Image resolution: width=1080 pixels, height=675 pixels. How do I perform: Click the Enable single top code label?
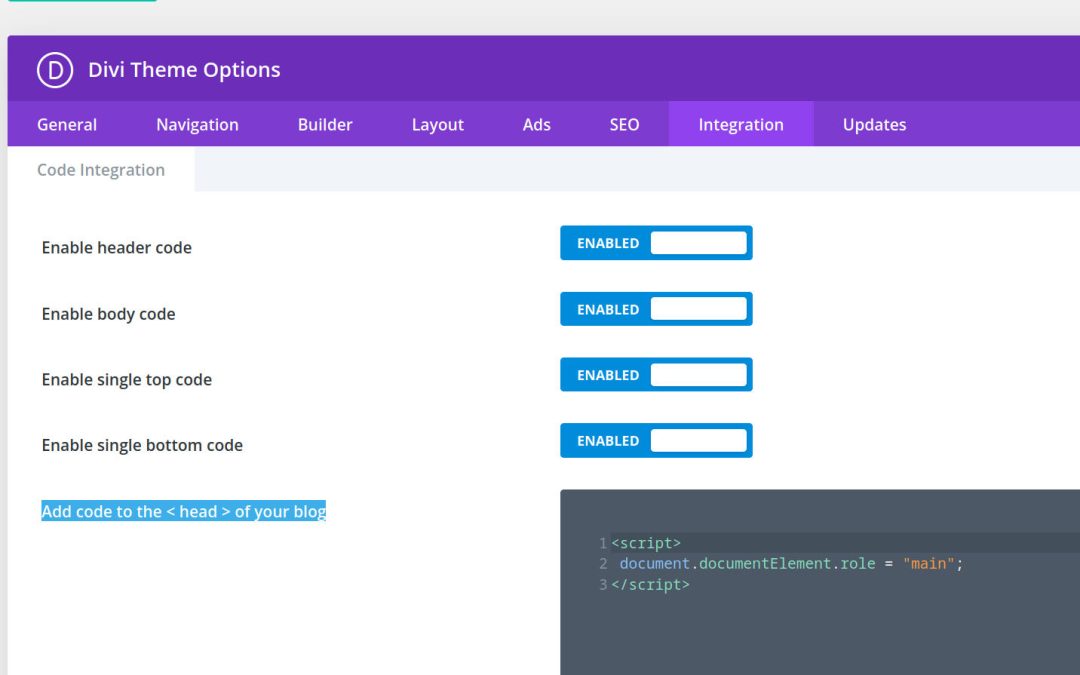(x=127, y=380)
